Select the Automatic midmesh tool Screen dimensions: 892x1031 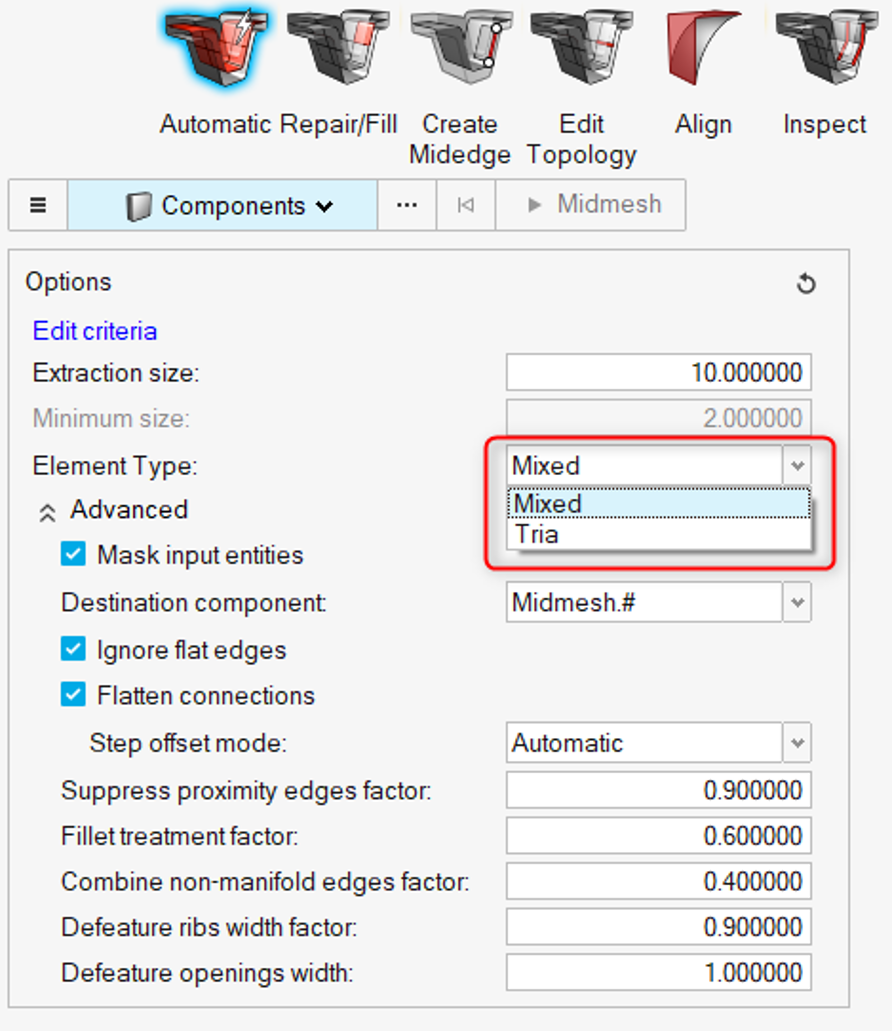[215, 45]
